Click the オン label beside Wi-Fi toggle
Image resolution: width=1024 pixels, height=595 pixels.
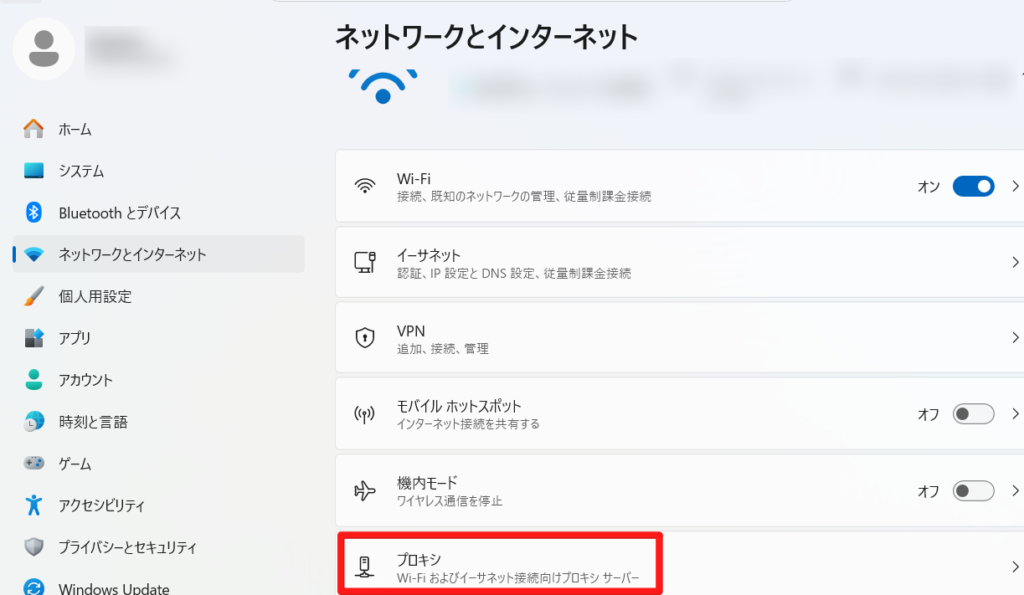(929, 187)
